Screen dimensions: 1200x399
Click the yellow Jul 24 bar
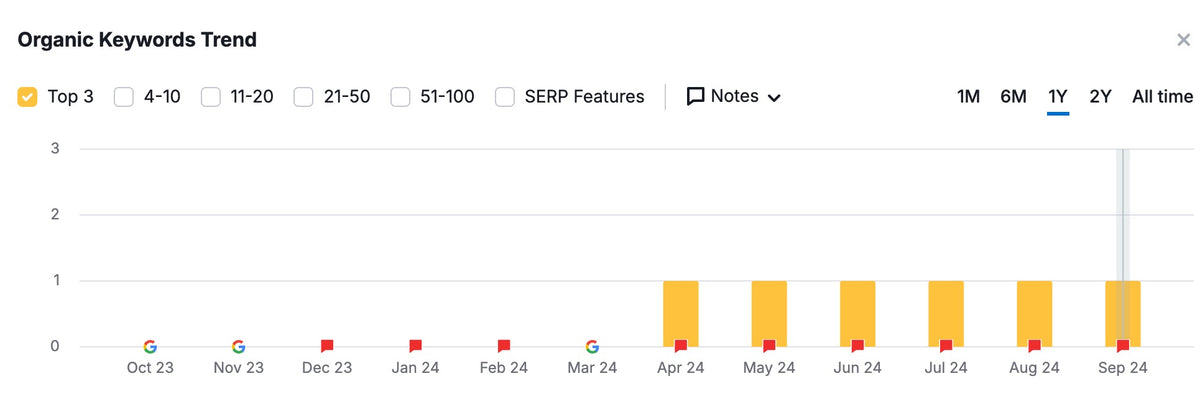coord(946,313)
